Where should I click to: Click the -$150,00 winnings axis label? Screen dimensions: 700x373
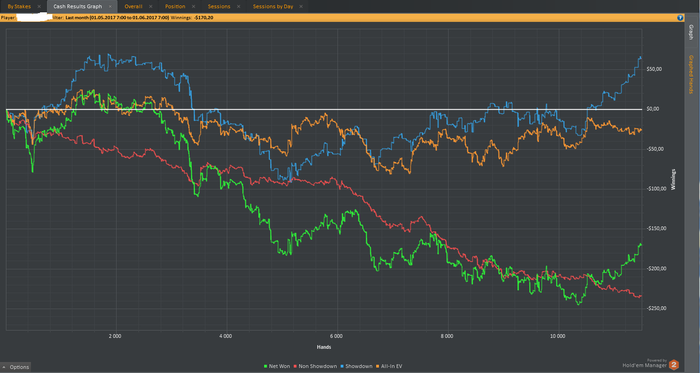coord(656,228)
